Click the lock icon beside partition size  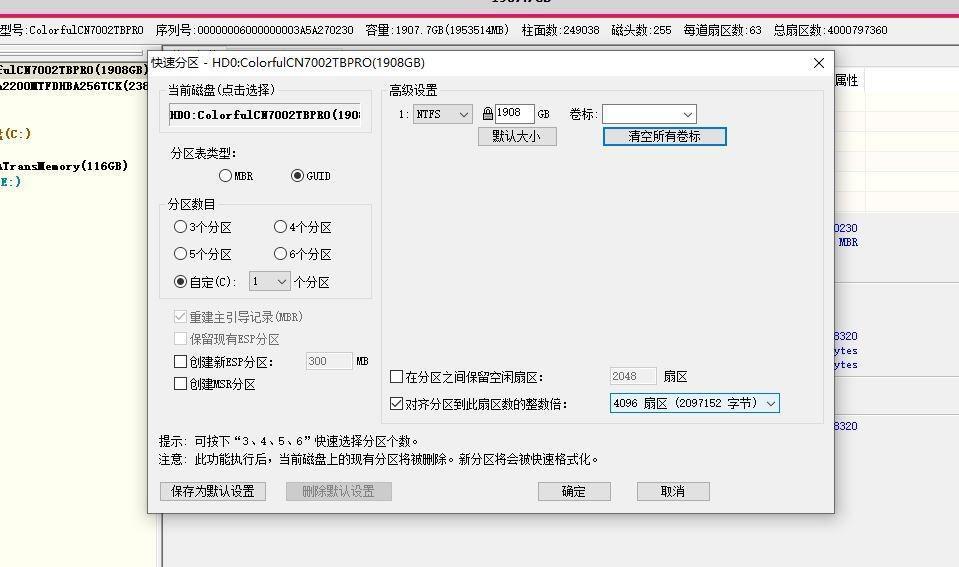487,114
